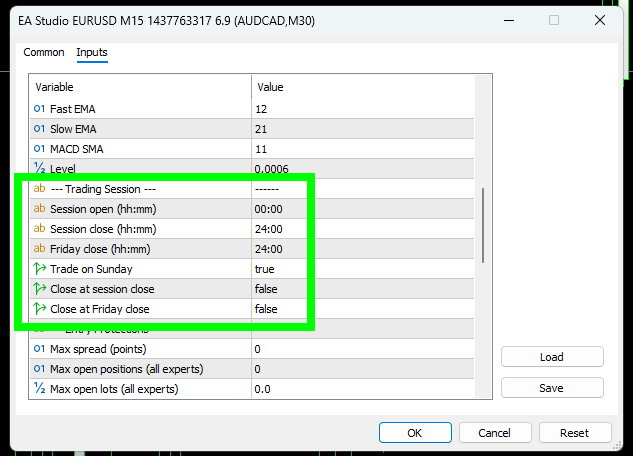
Task: Click the string icon beside Session close
Action: pyautogui.click(x=39, y=228)
